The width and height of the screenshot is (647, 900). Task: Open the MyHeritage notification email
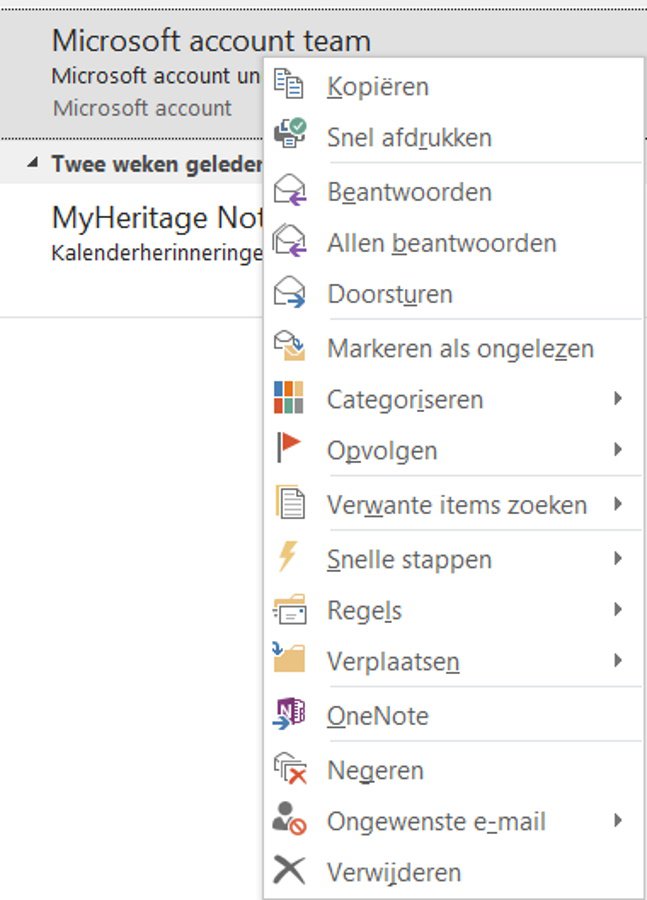click(131, 250)
